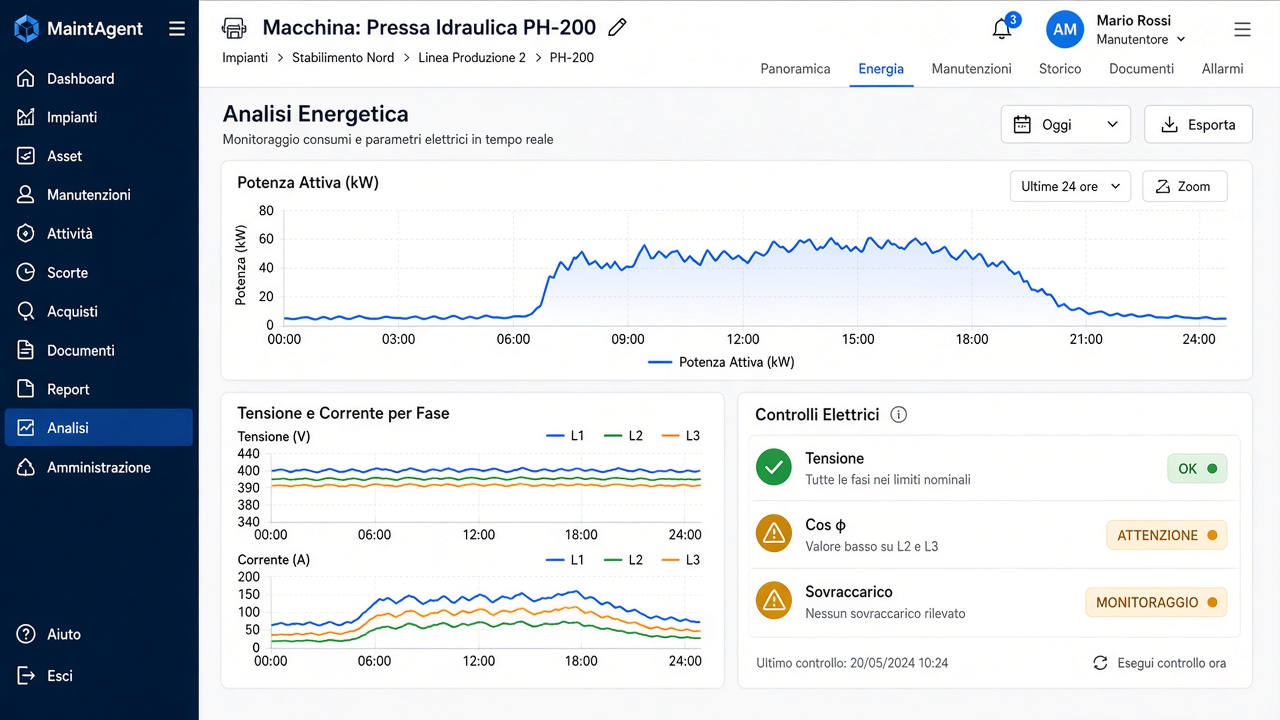Go to Impianti in sidebar

pos(98,117)
